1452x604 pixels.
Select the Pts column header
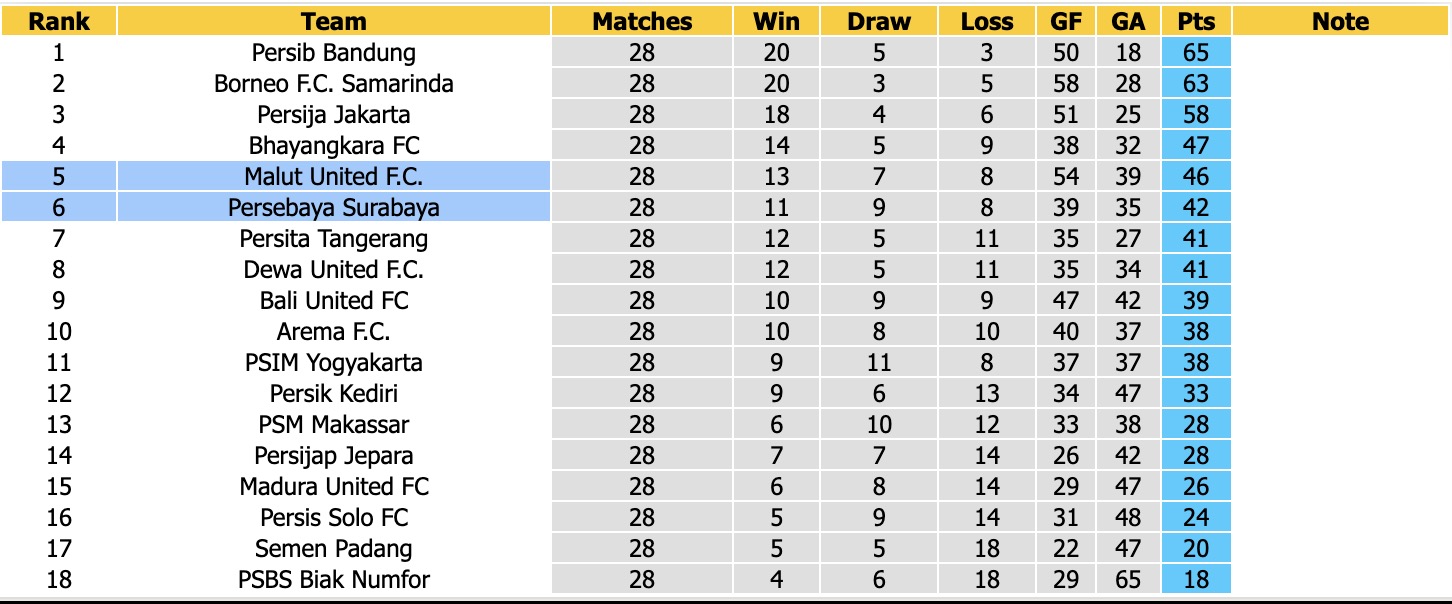point(1196,21)
